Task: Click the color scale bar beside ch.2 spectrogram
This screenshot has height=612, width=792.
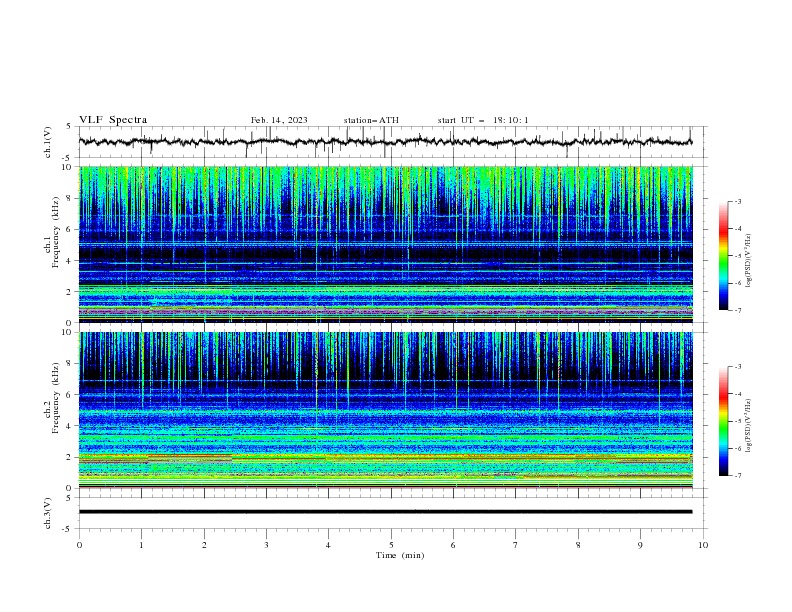Action: click(x=724, y=421)
